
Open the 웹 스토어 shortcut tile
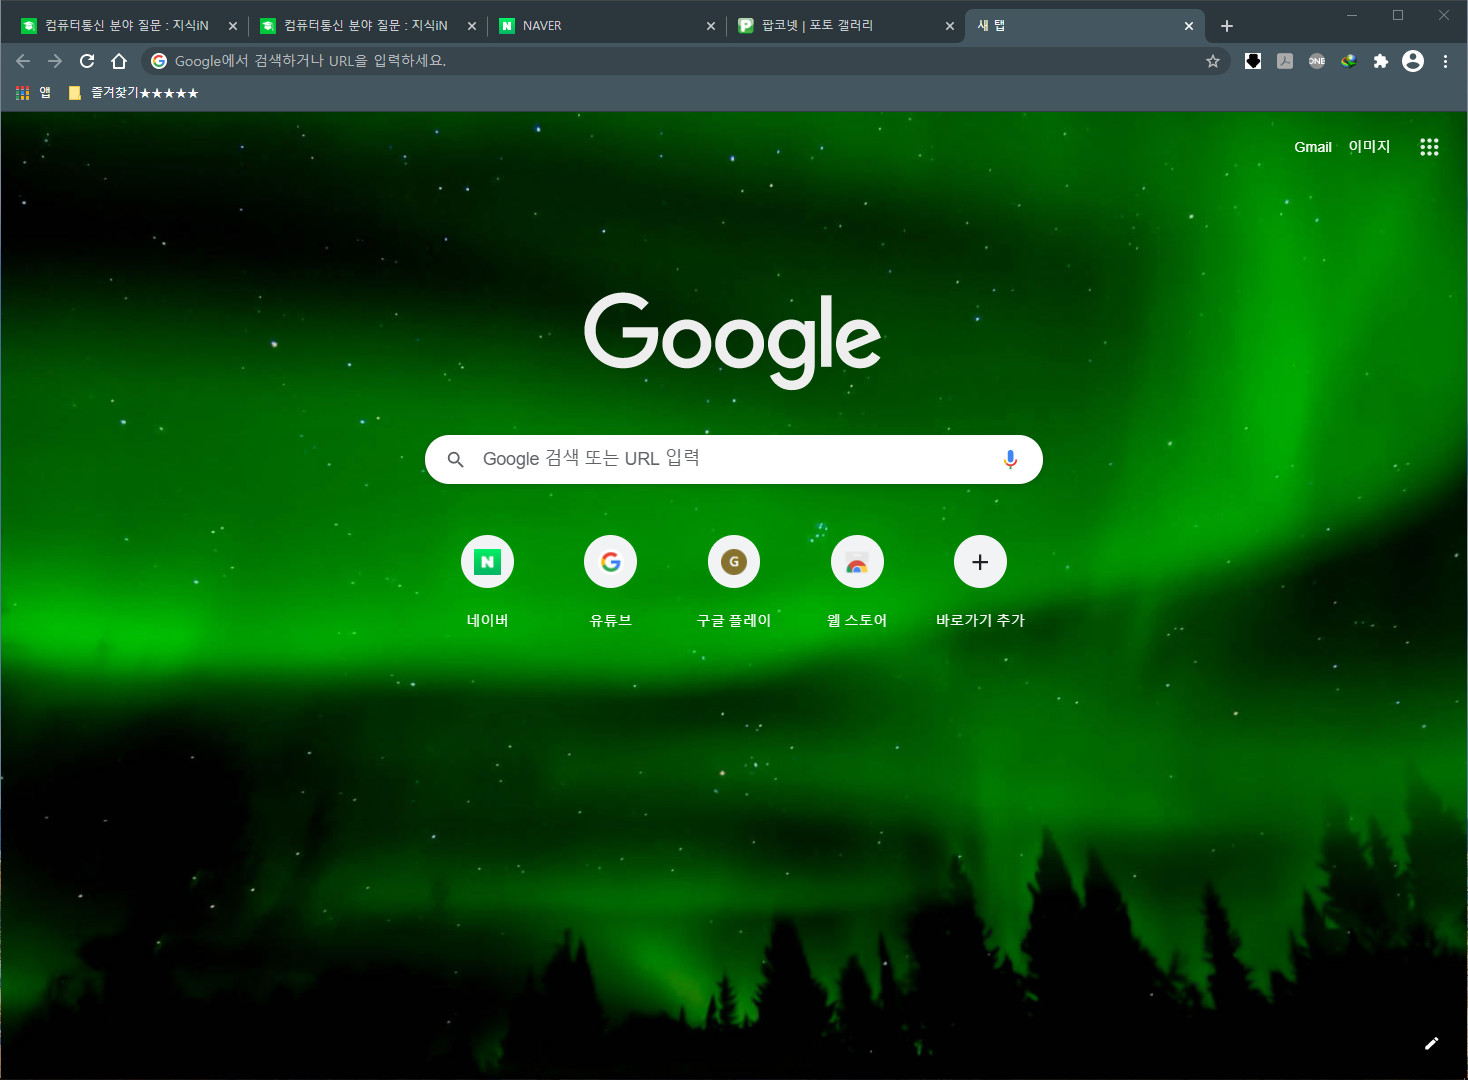point(857,582)
